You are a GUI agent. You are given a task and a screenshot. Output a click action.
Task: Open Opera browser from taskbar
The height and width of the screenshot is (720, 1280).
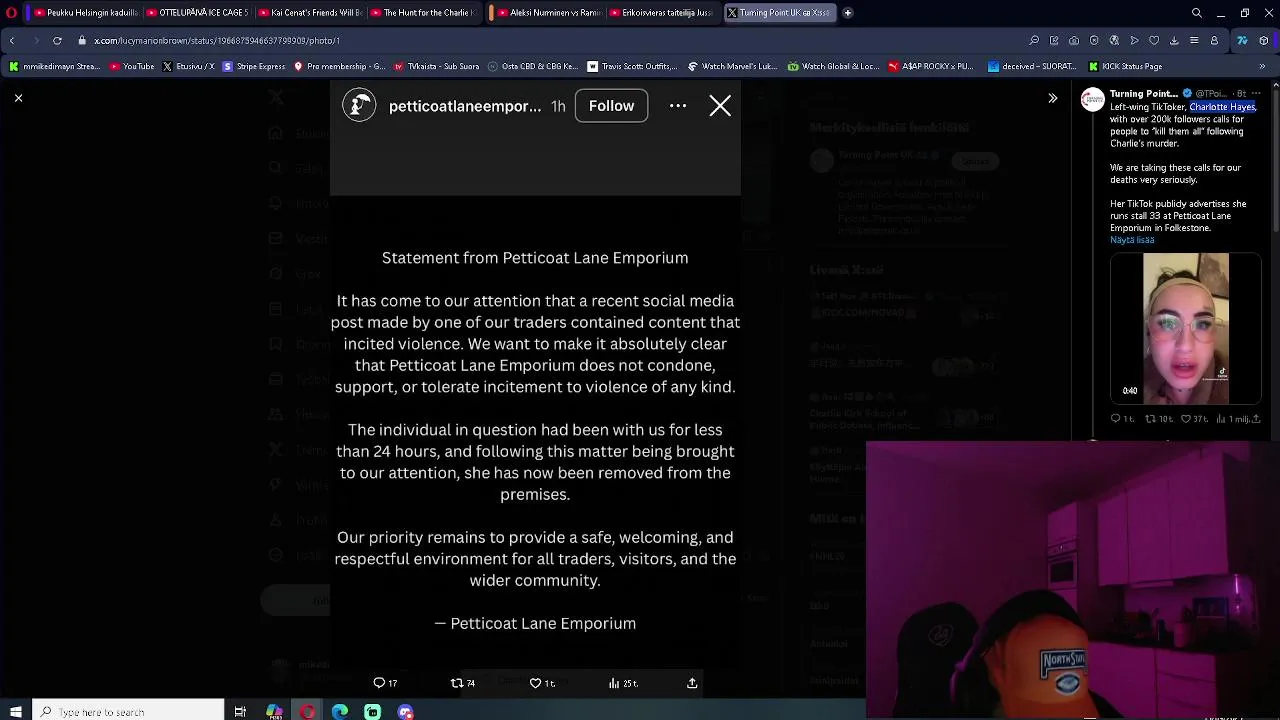307,712
